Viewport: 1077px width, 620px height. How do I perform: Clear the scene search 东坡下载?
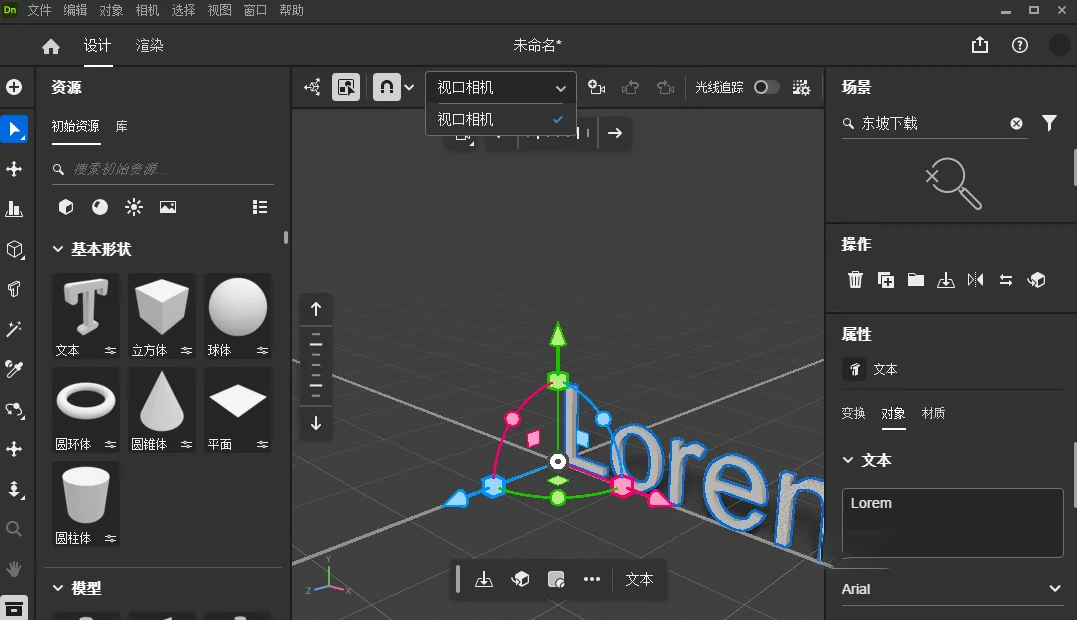(1017, 124)
